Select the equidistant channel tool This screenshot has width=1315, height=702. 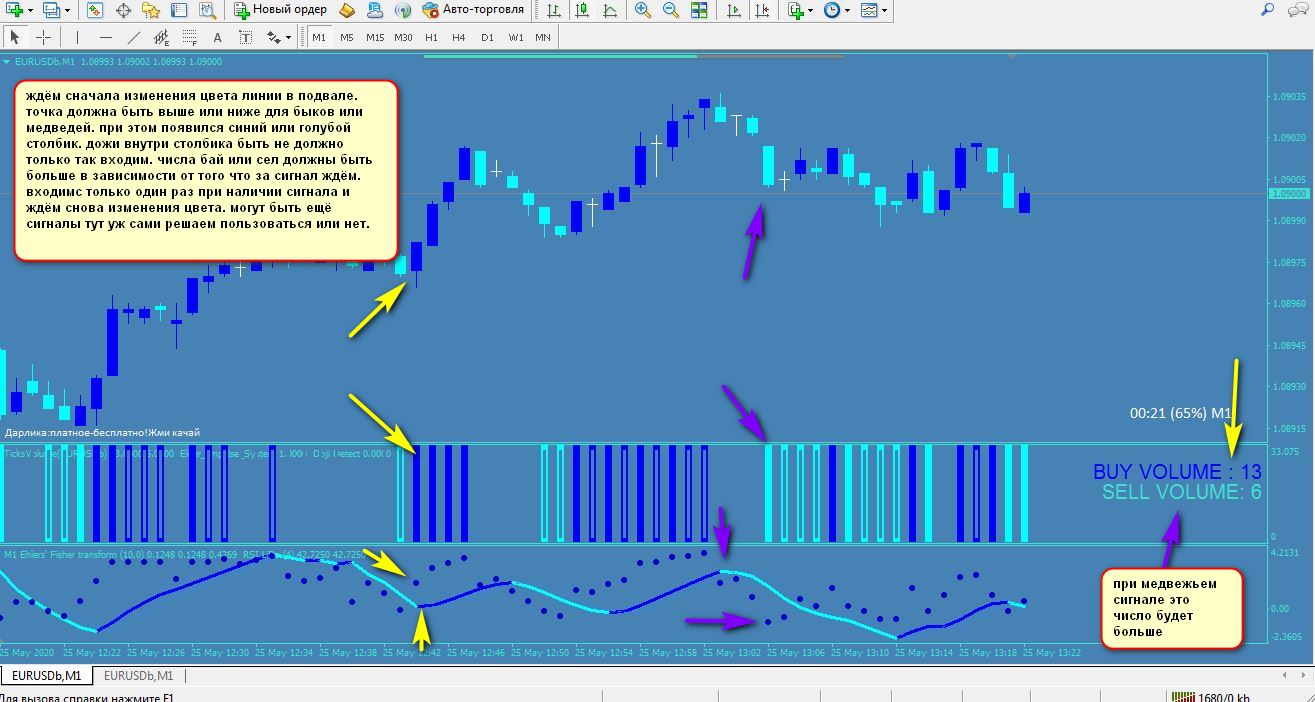pos(162,37)
